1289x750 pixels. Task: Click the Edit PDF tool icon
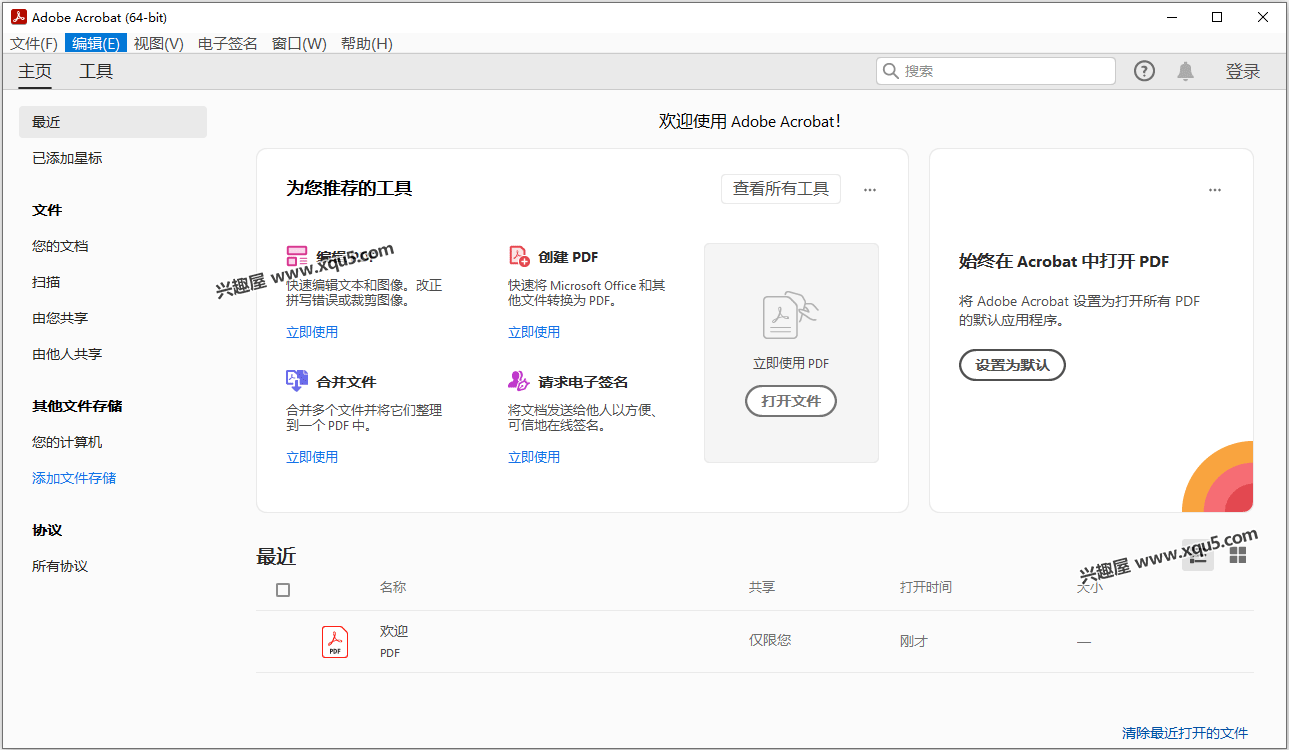tap(297, 256)
